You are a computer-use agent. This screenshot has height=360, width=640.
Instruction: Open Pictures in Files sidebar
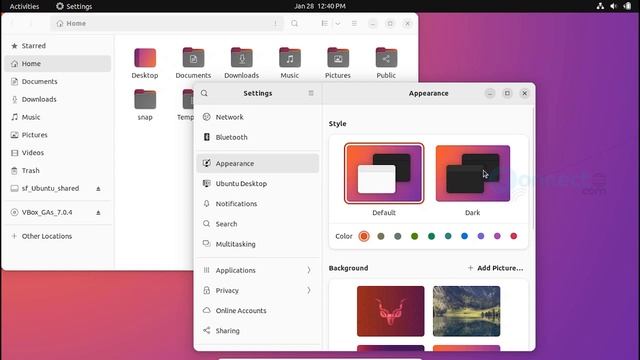click(x=58, y=135)
